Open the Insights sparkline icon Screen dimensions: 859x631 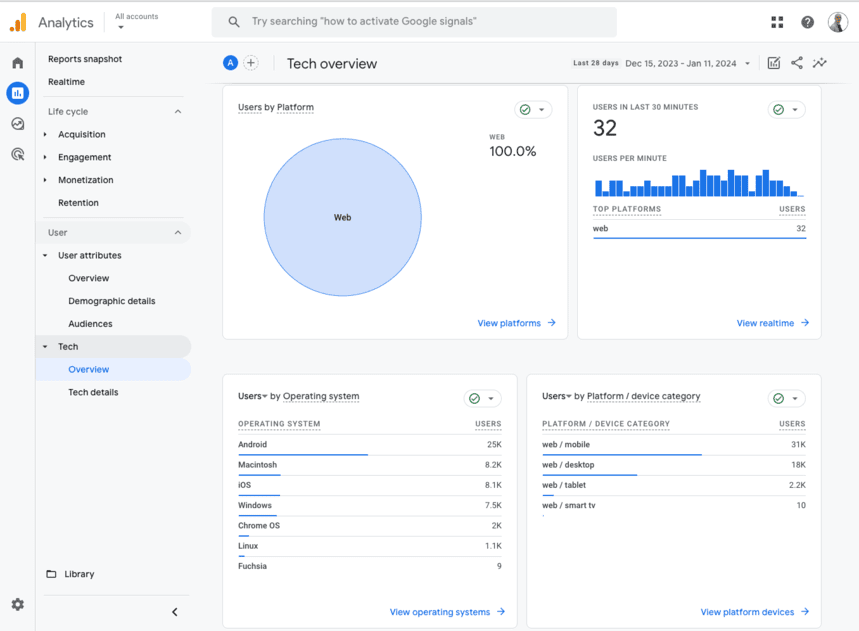click(820, 63)
